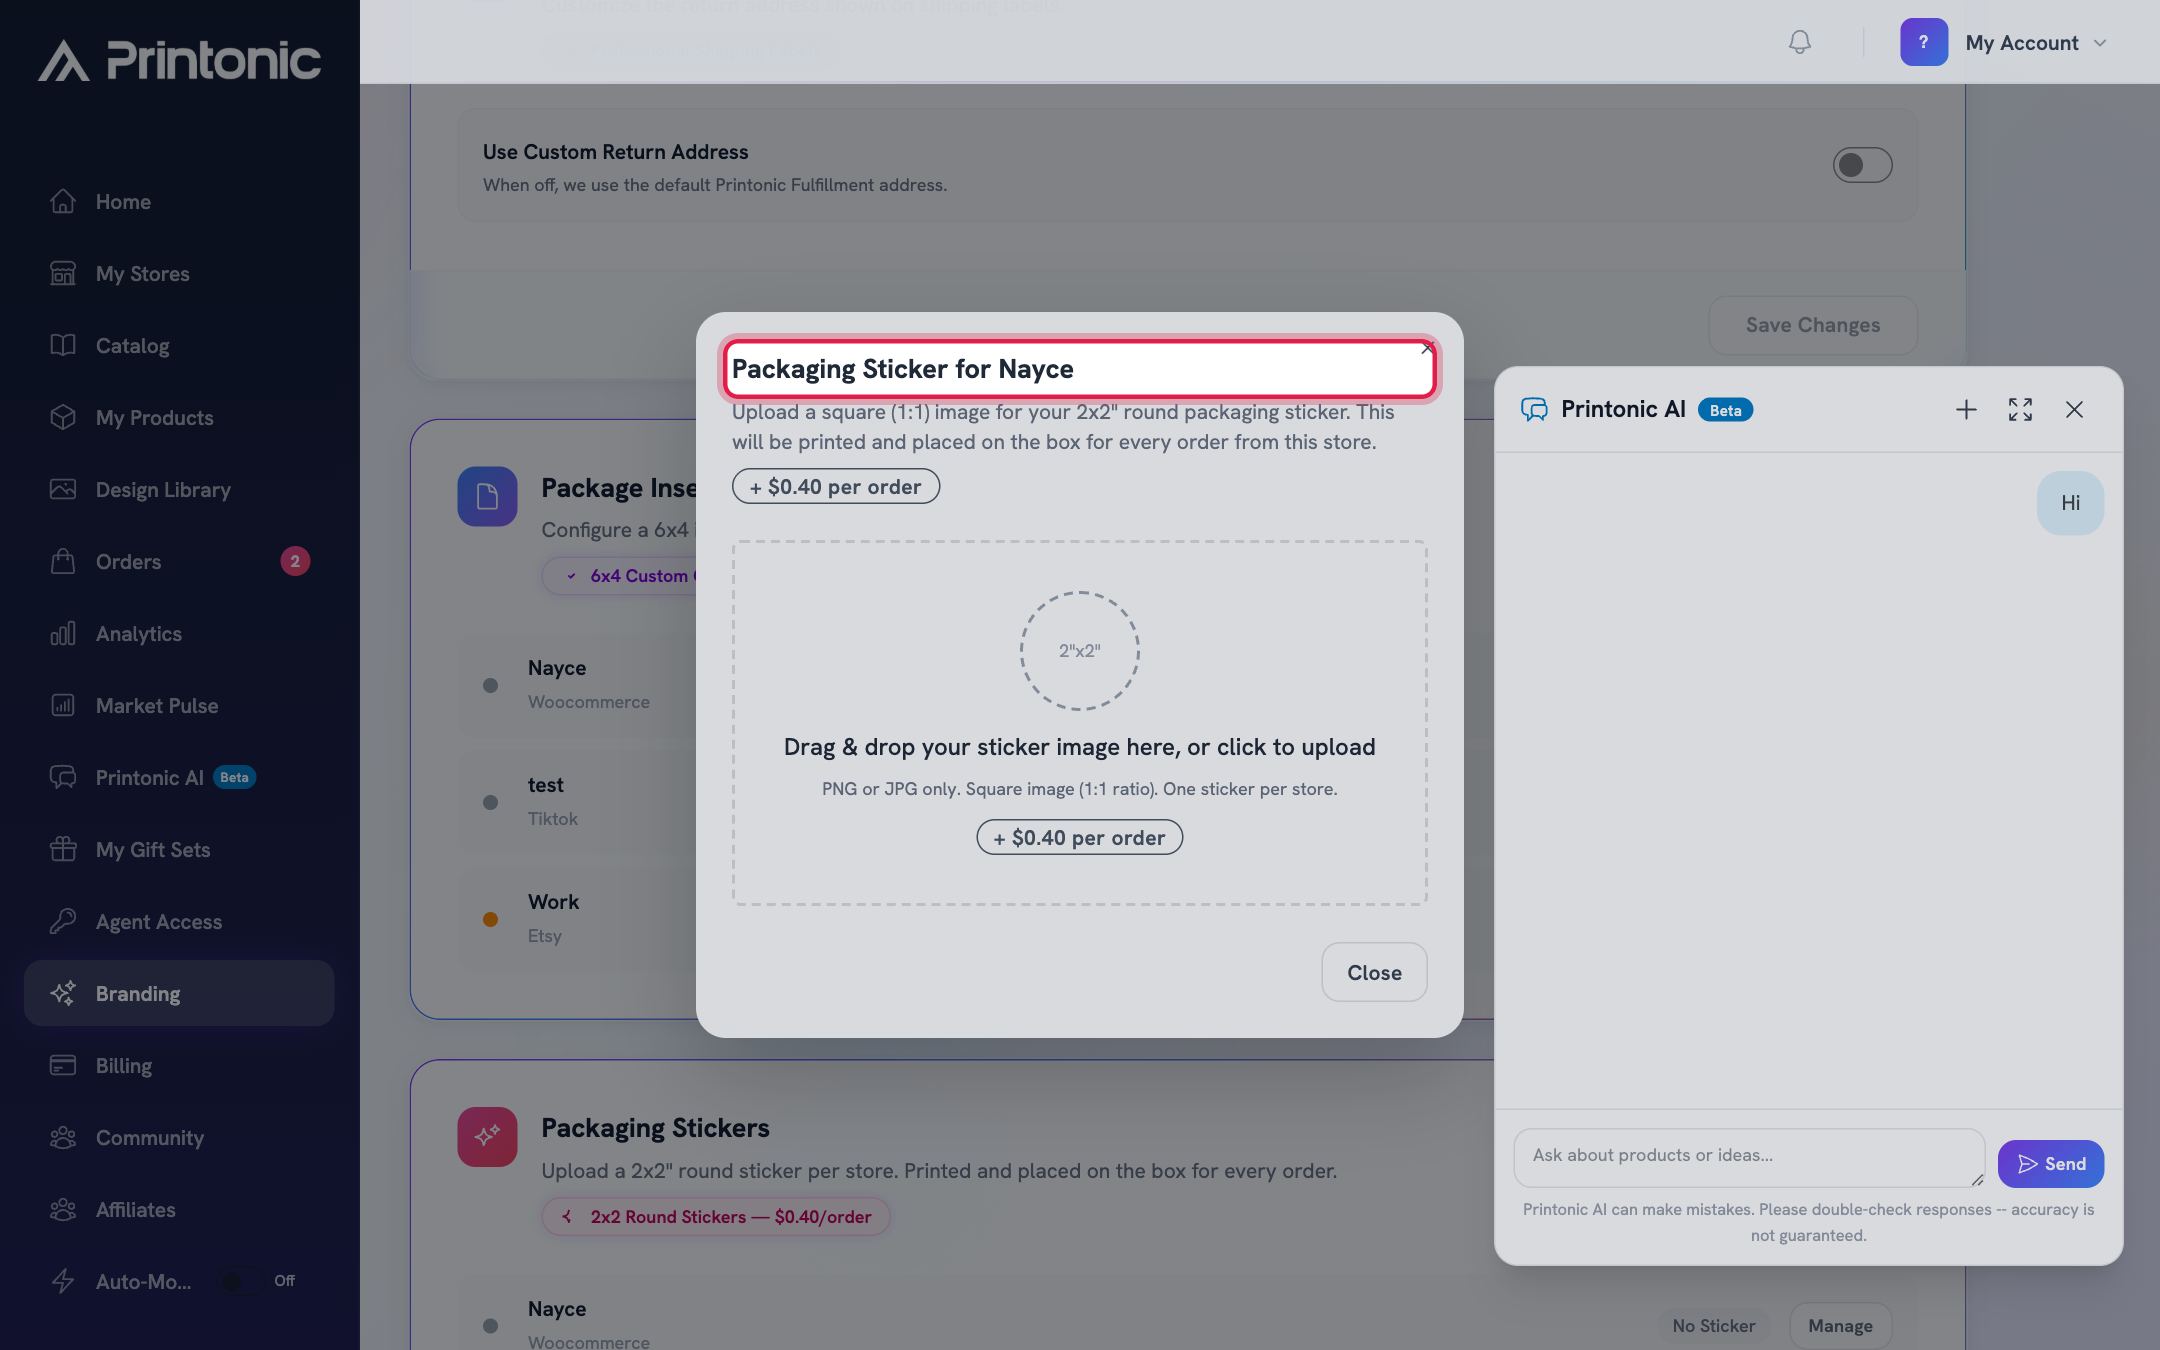Expand the 2x2 Round Stickers pricing chip
Viewport: 2160px width, 1350px height.
pos(715,1217)
